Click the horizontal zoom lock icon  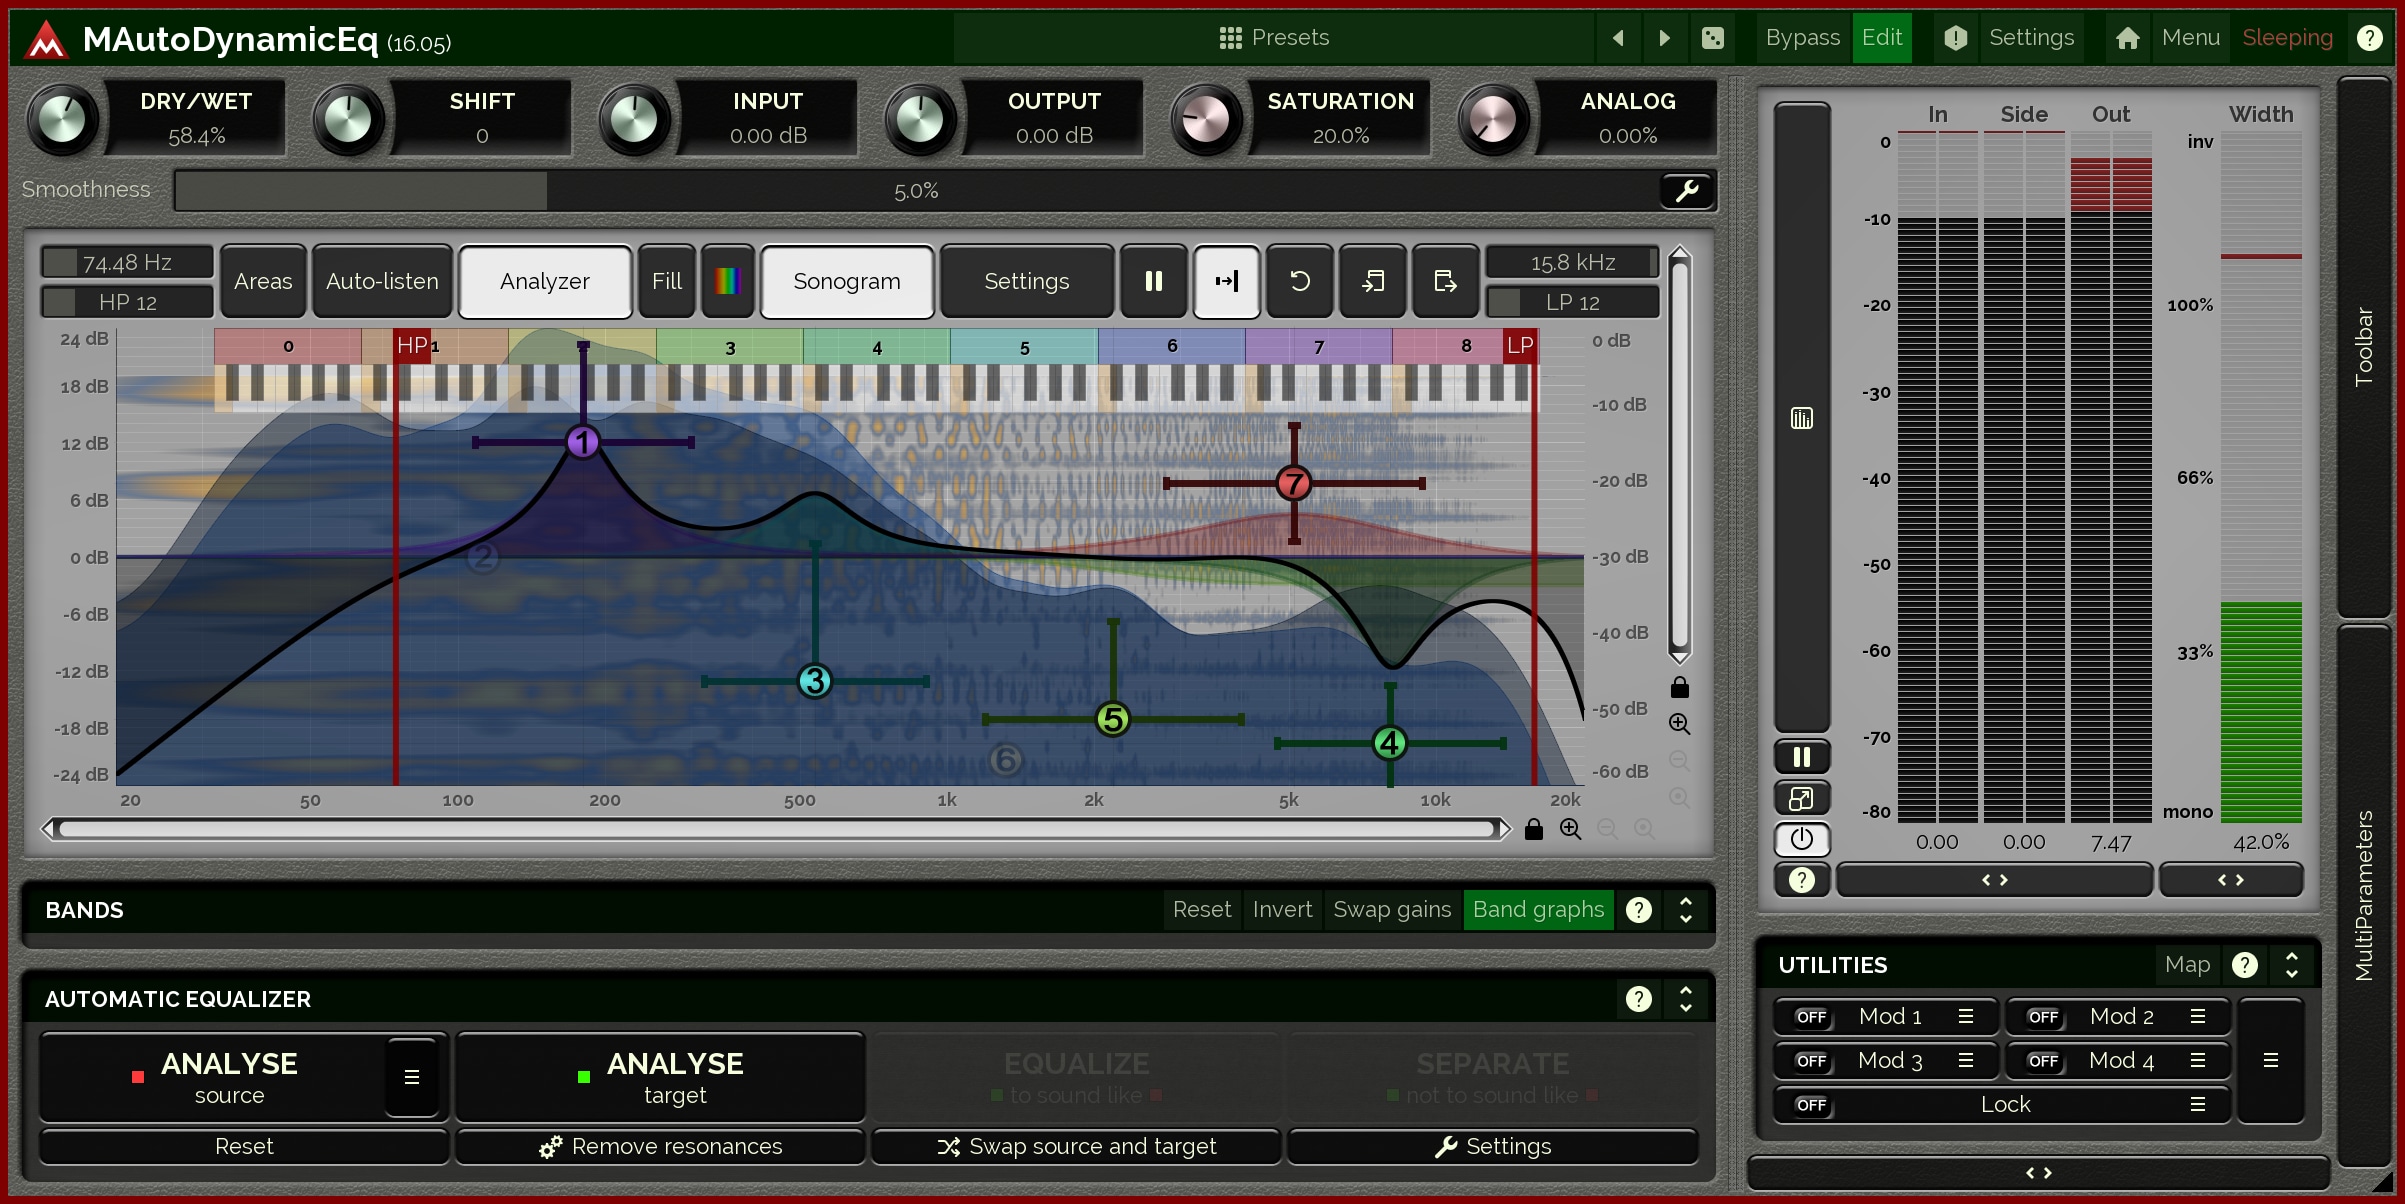coord(1534,829)
